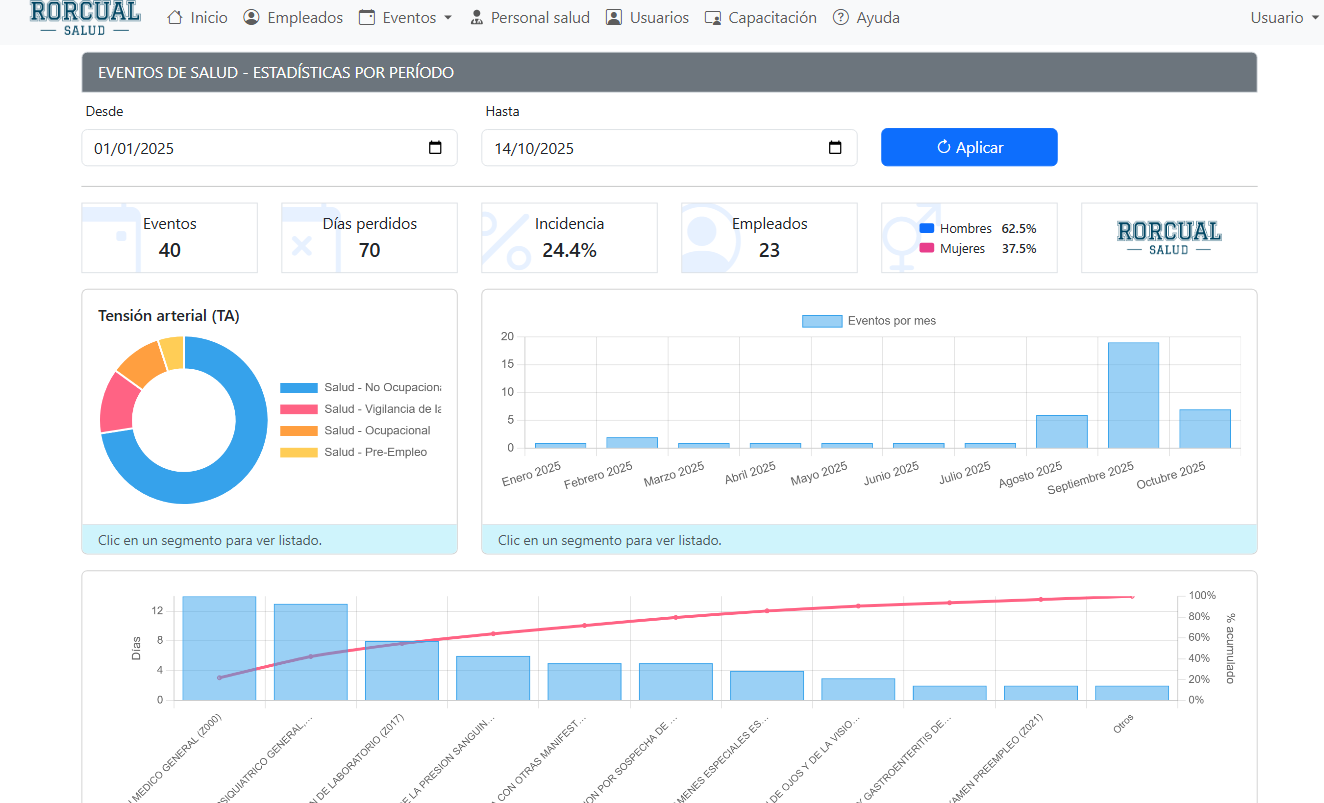Open the Usuario account dropdown

point(1284,18)
